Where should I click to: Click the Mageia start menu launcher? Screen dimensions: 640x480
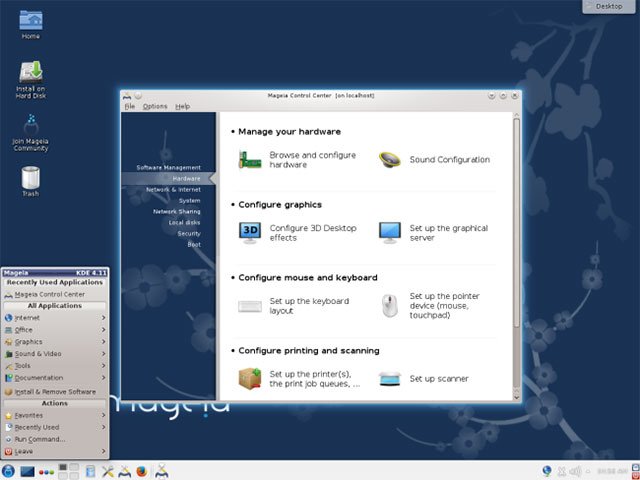[x=8, y=471]
